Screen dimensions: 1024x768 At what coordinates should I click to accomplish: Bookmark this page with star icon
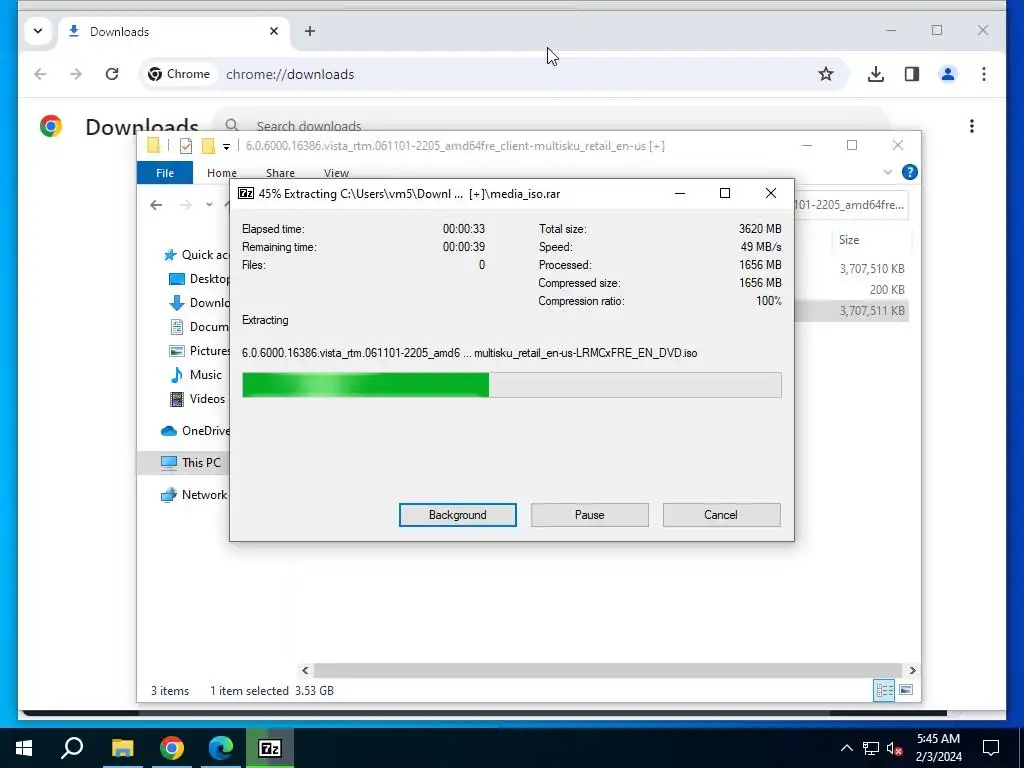825,74
